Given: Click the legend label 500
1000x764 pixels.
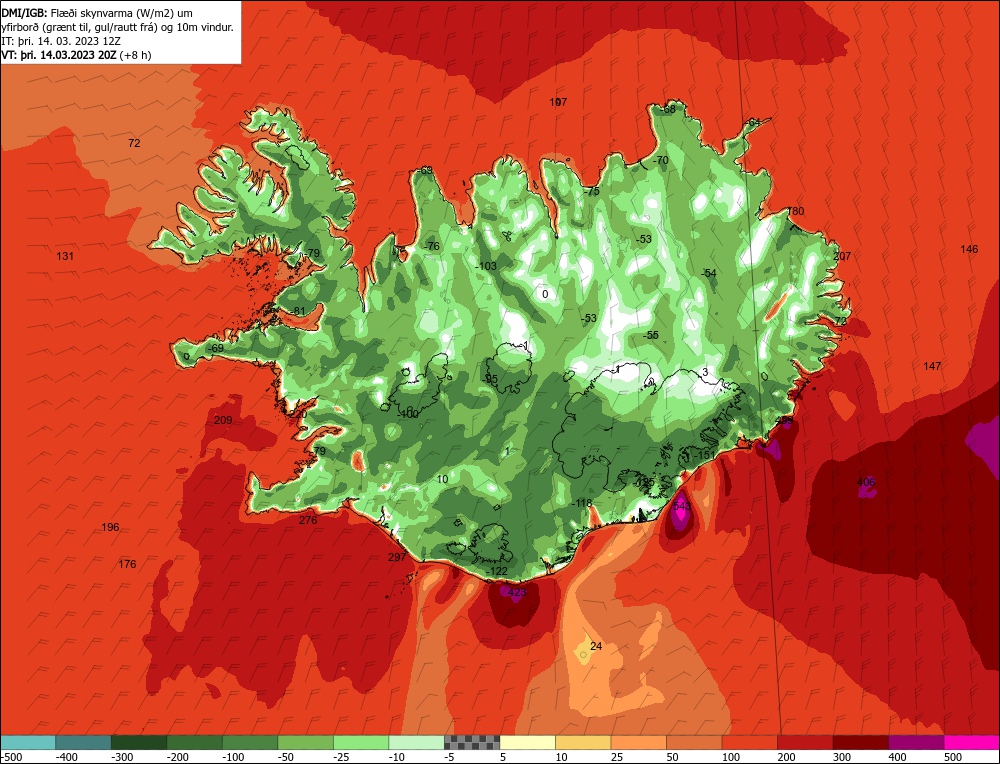Looking at the screenshot, I should click(x=953, y=757).
